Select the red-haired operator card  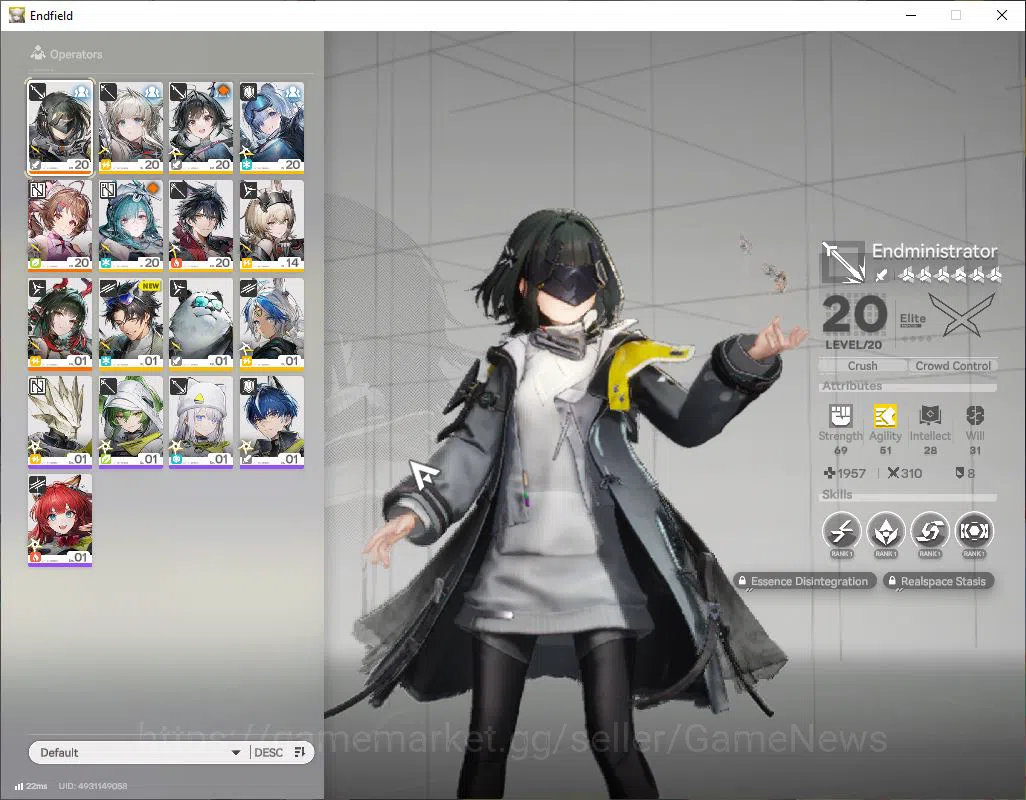[60, 520]
